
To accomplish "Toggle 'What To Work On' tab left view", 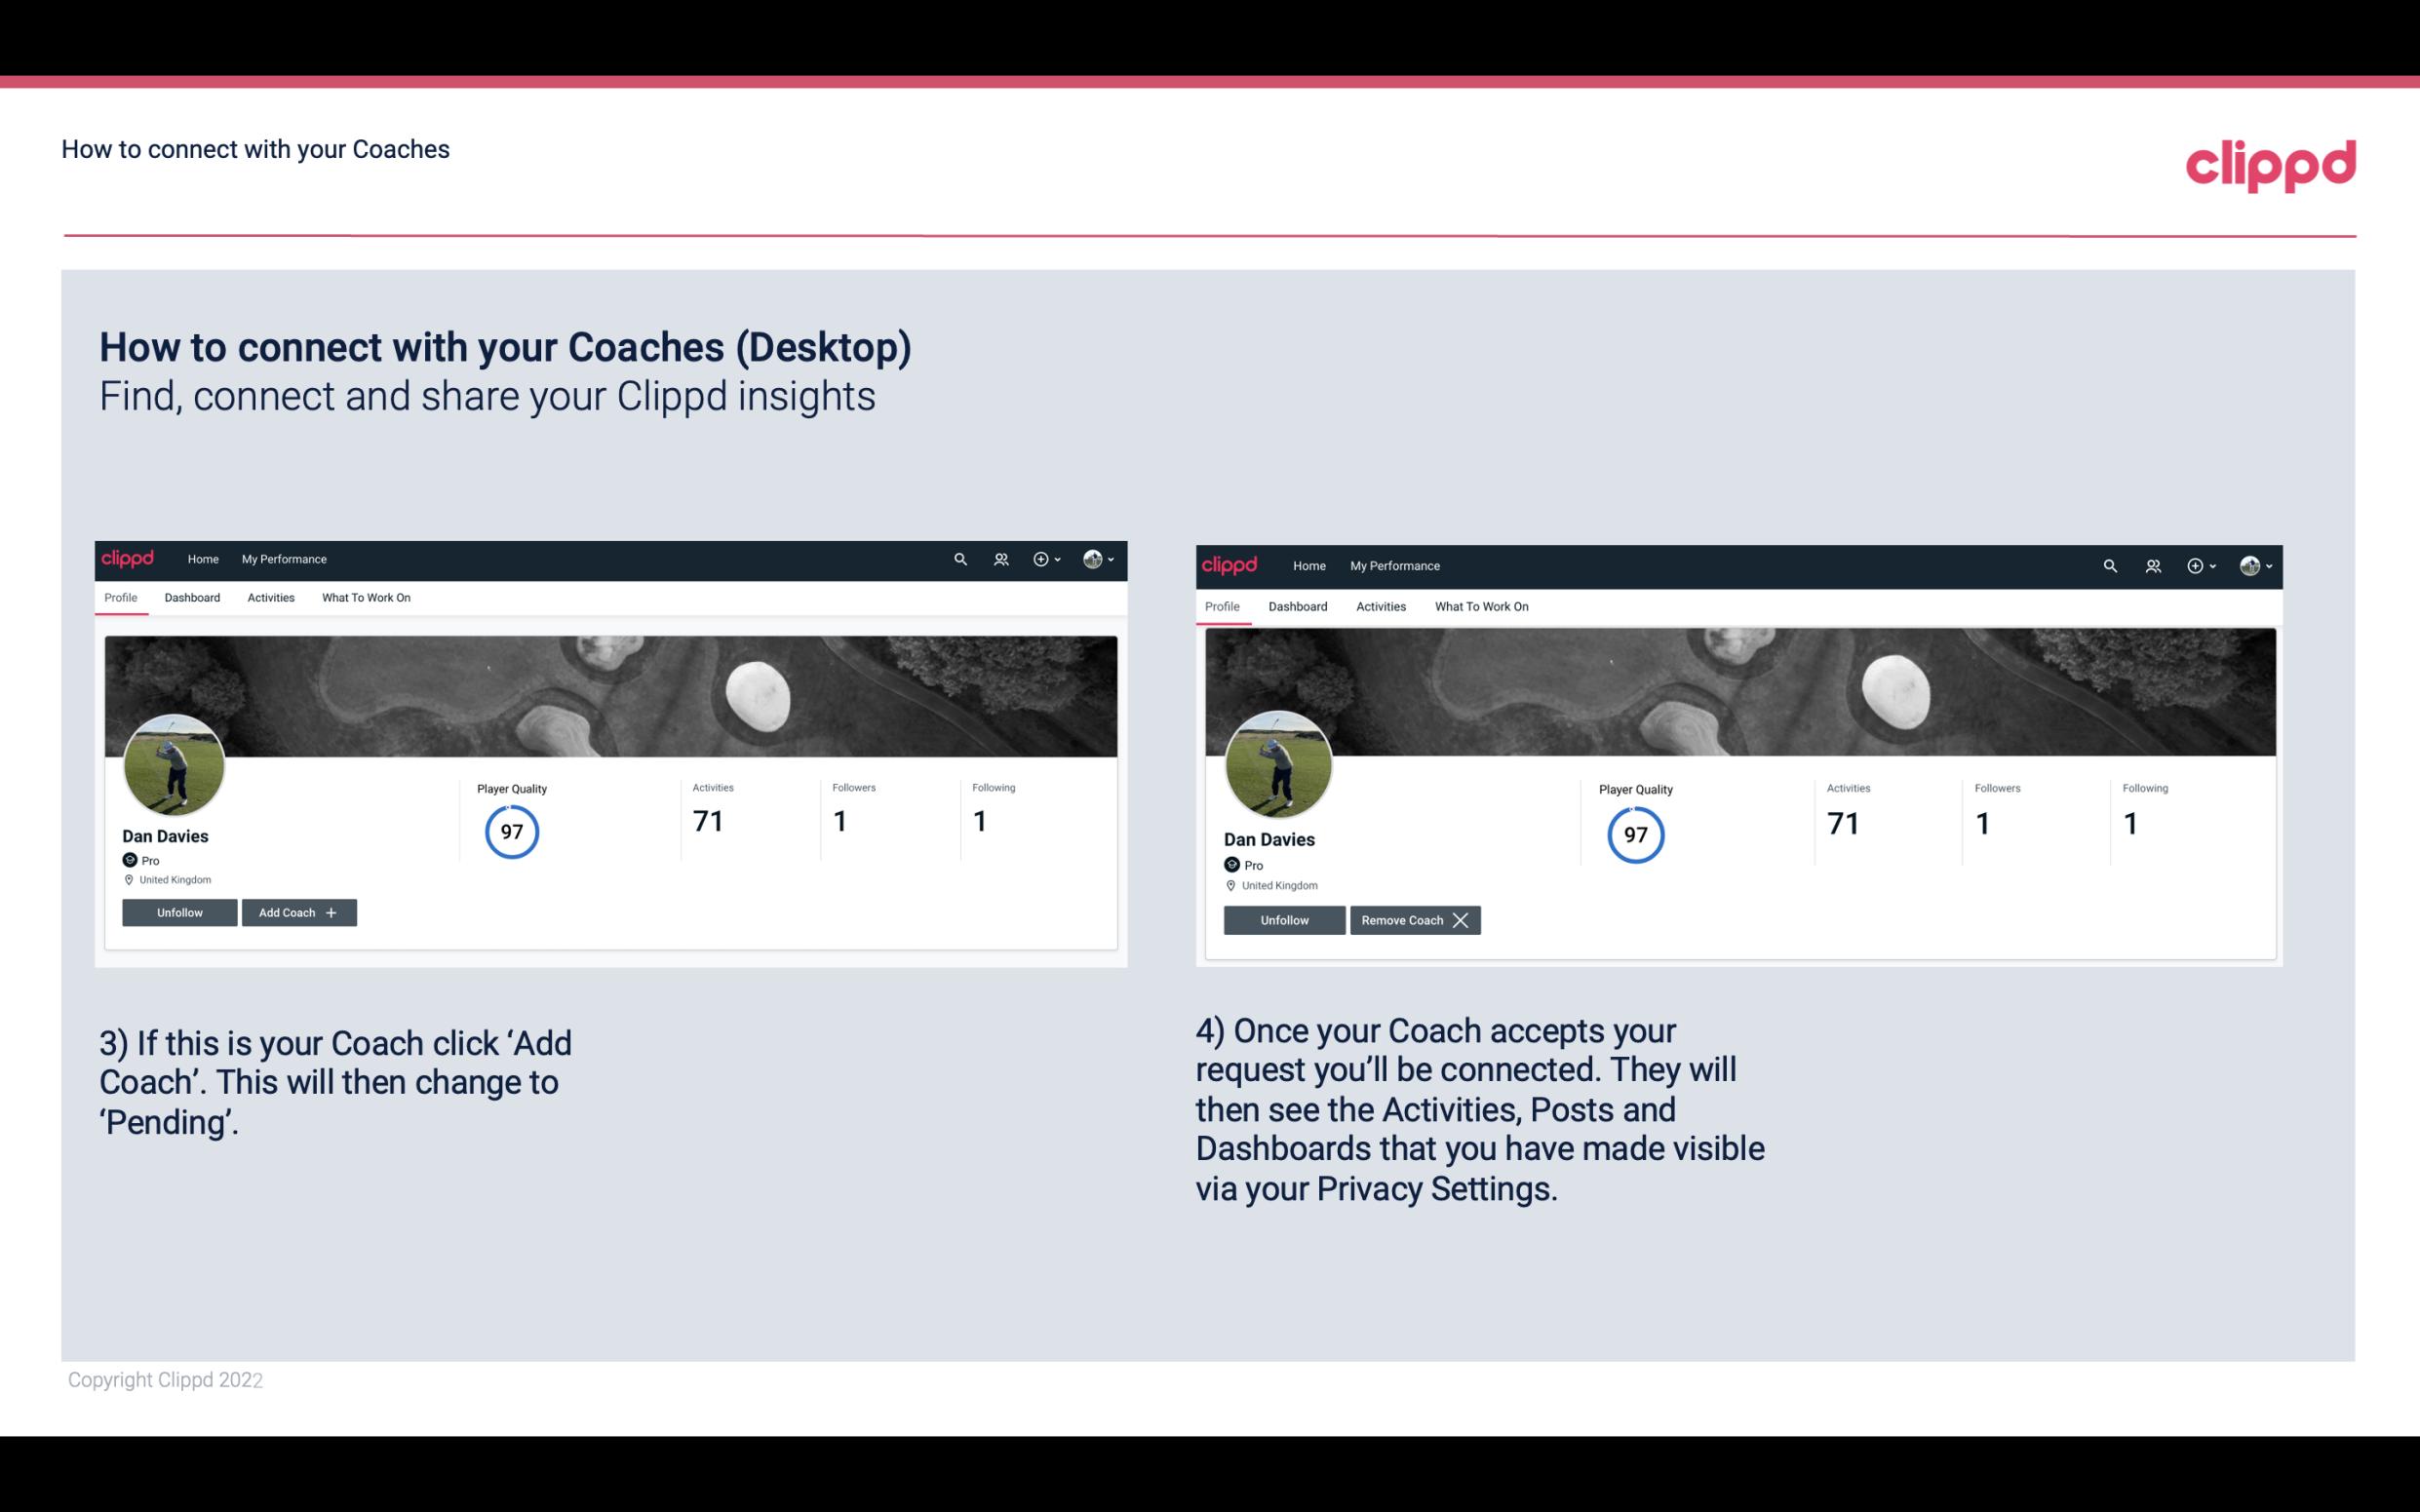I will point(366,598).
